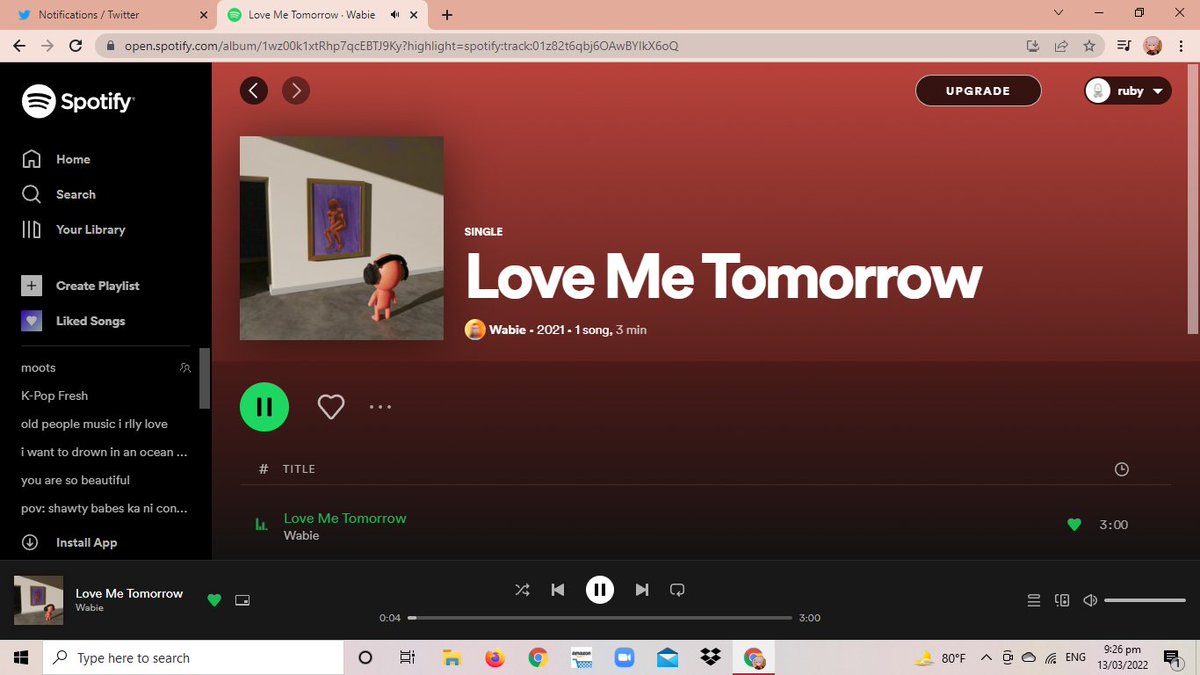The height and width of the screenshot is (675, 1200).
Task: Open Liked Songs heart tile
Action: [32, 321]
